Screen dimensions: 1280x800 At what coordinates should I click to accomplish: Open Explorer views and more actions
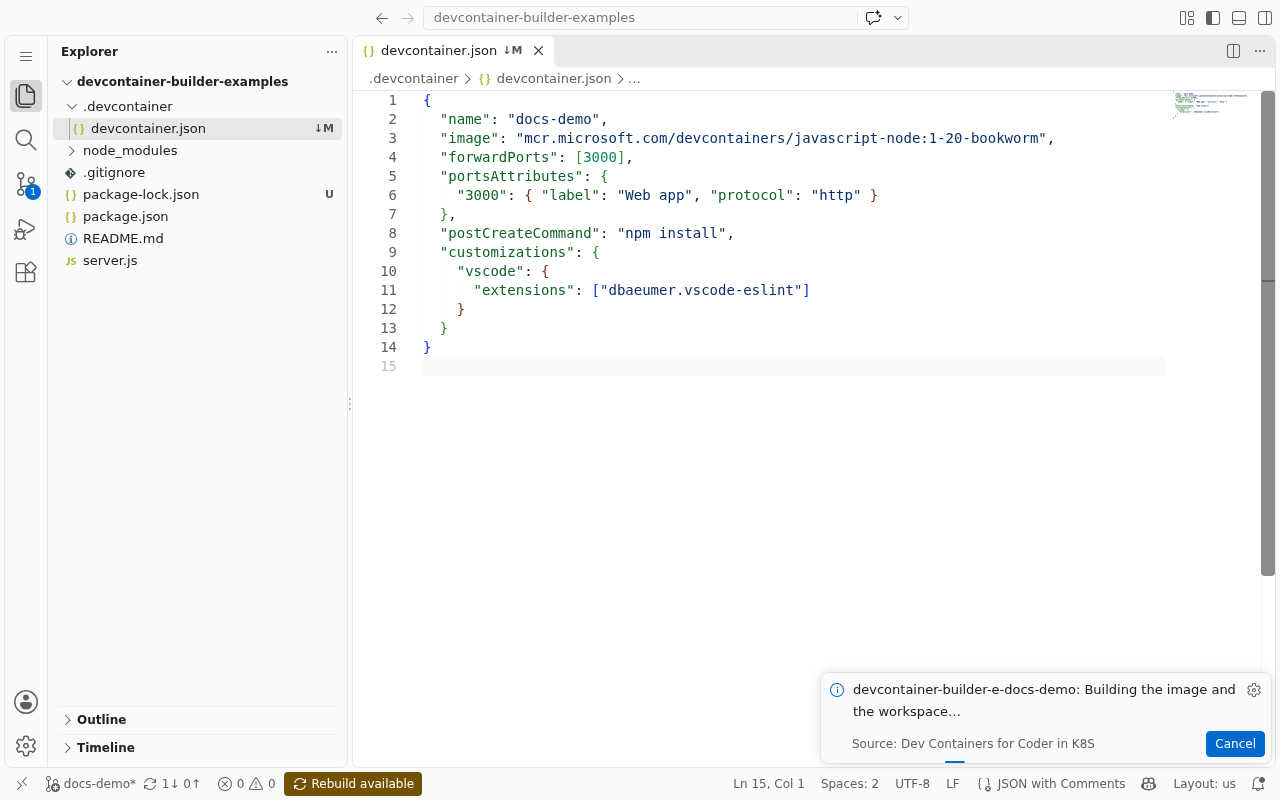click(332, 52)
